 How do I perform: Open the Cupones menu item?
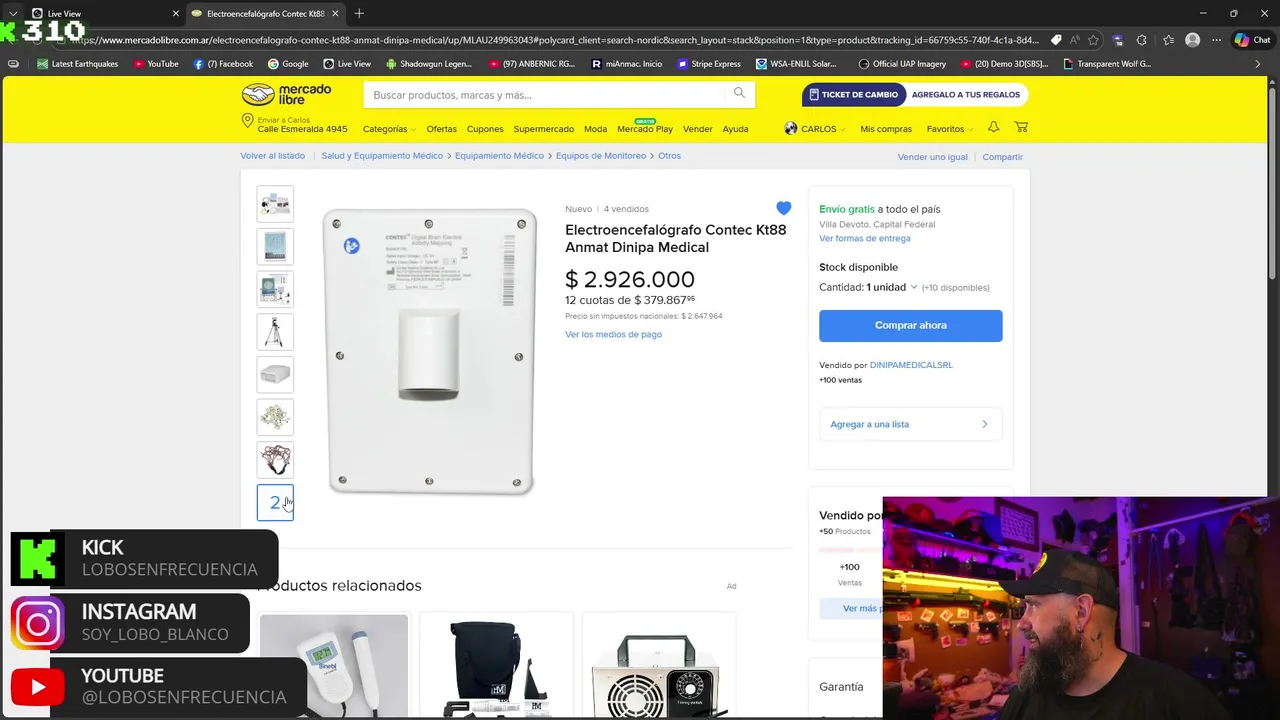(485, 129)
